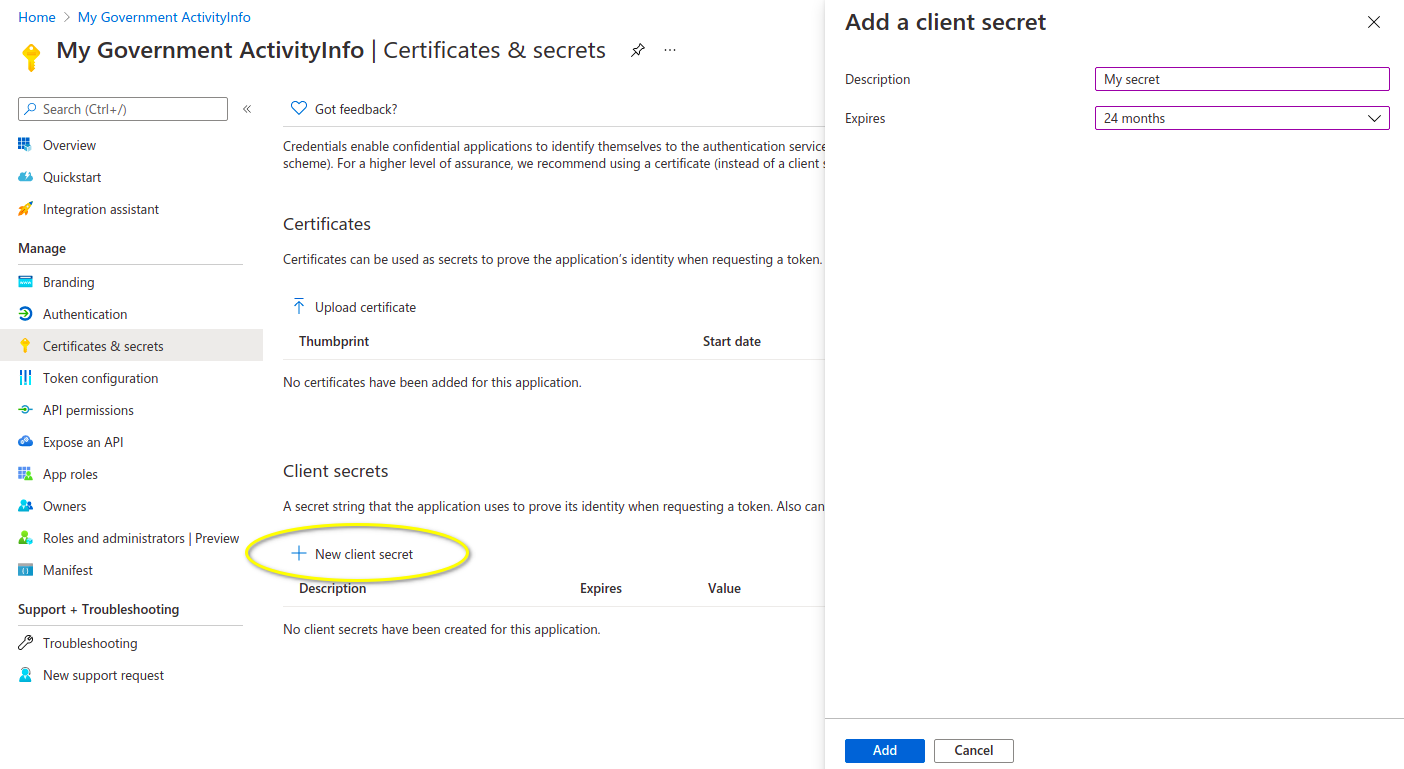The image size is (1404, 769).
Task: Select Token configuration menu item
Action: [x=100, y=378]
